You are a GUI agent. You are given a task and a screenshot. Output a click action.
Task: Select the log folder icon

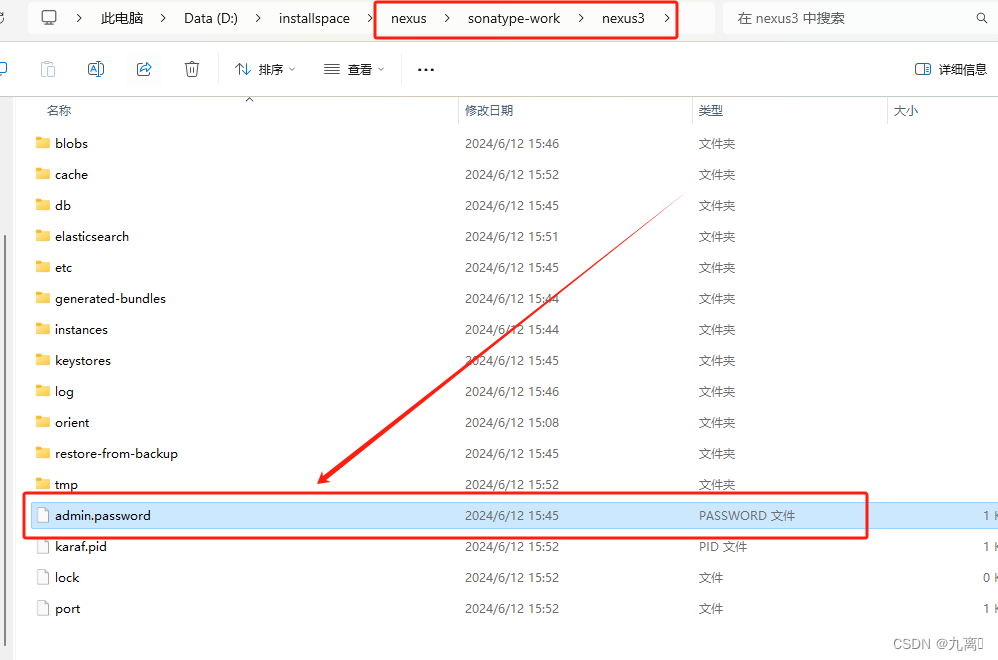[43, 391]
